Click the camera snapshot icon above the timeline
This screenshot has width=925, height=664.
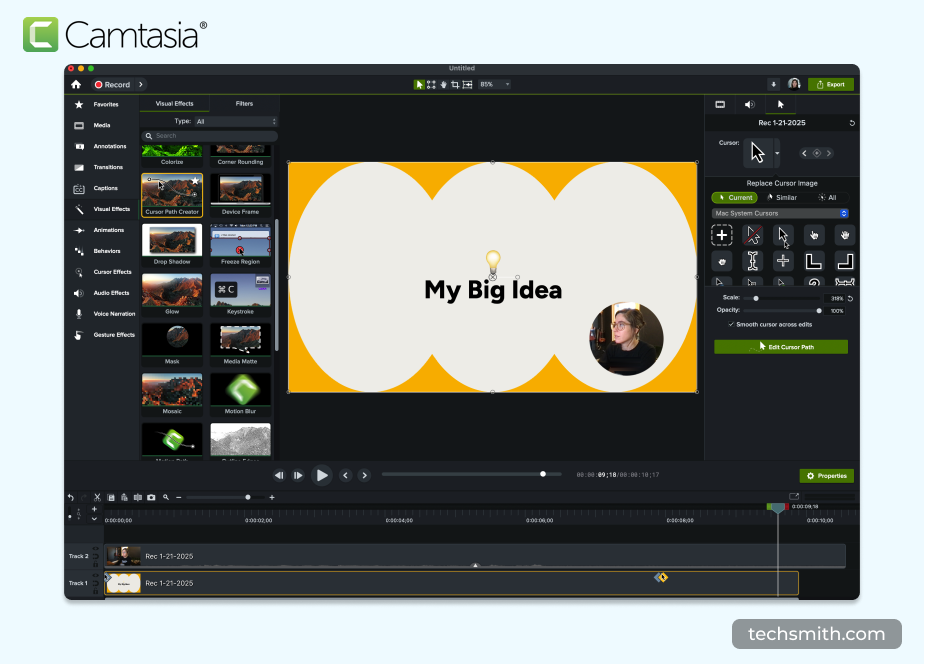[x=151, y=497]
